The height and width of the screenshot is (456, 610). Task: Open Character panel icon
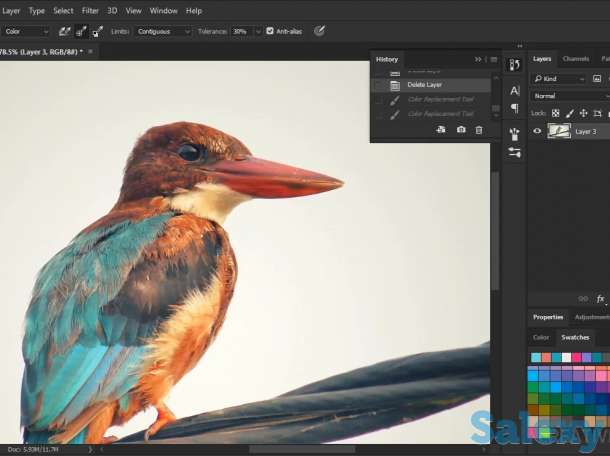pos(514,91)
